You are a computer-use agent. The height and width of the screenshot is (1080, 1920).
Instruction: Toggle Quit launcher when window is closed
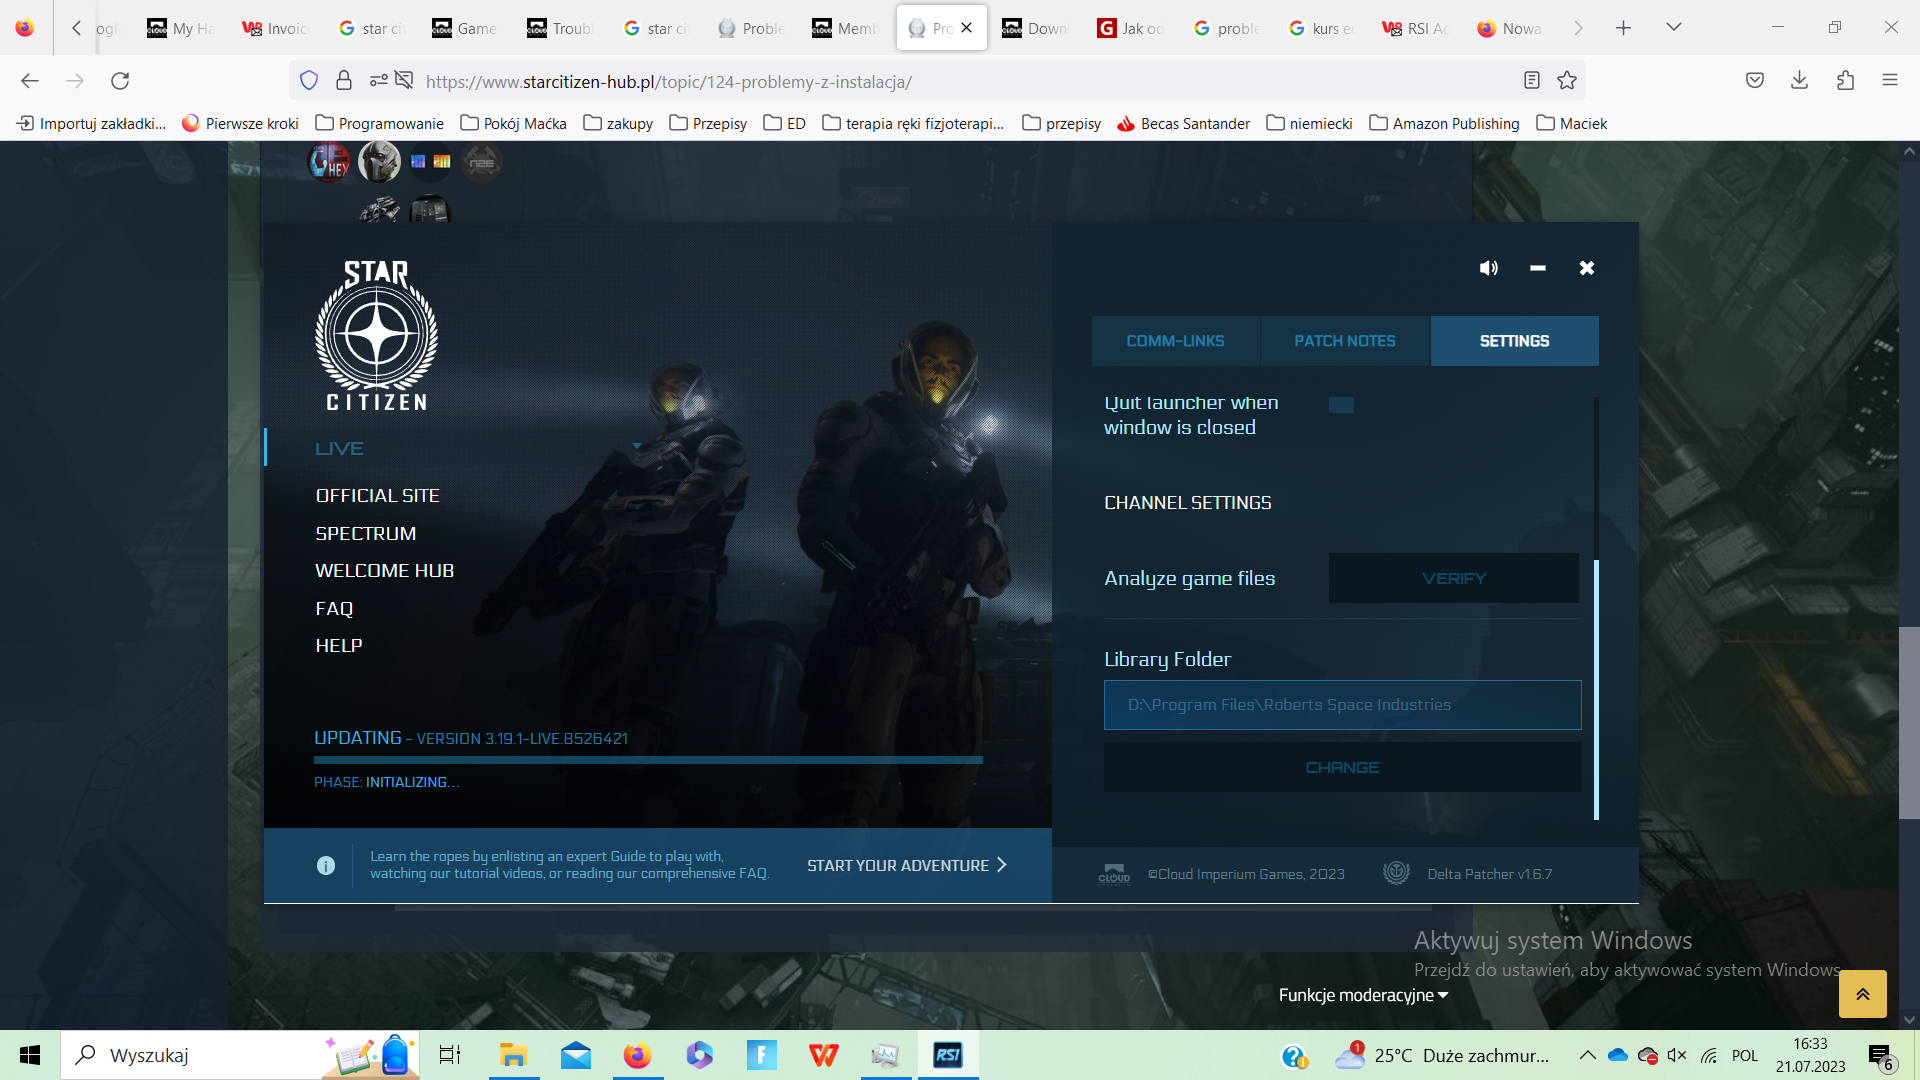coord(1341,405)
